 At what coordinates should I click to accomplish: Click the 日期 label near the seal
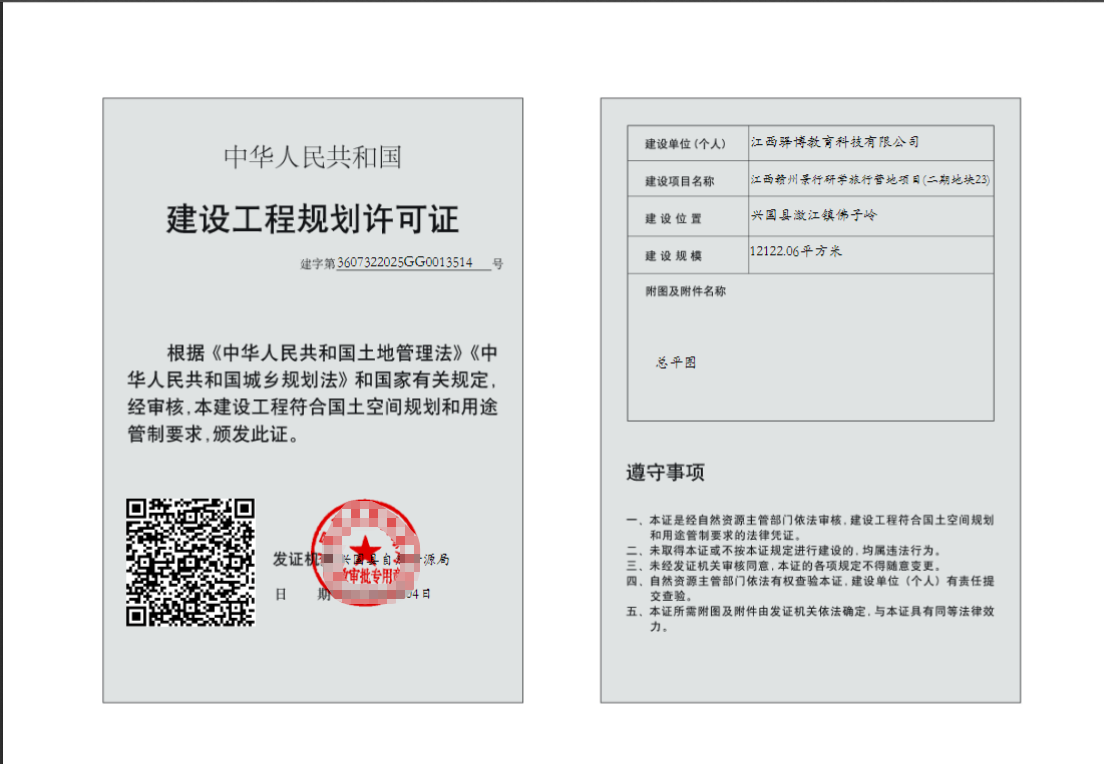[x=301, y=594]
